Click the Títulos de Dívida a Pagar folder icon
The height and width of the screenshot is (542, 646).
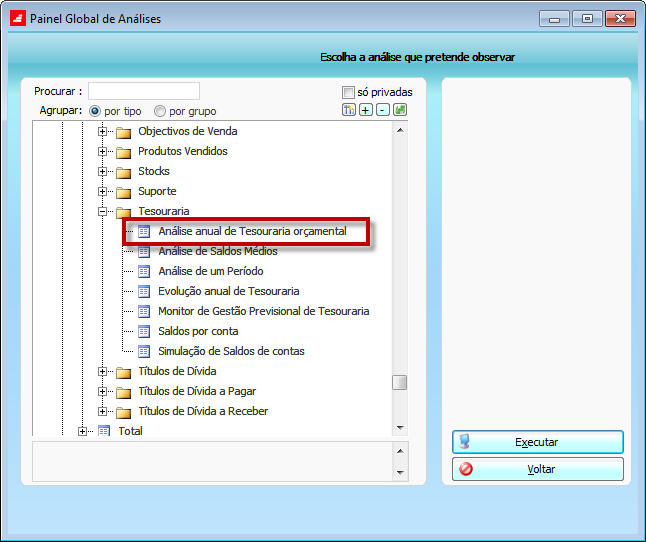click(x=123, y=392)
